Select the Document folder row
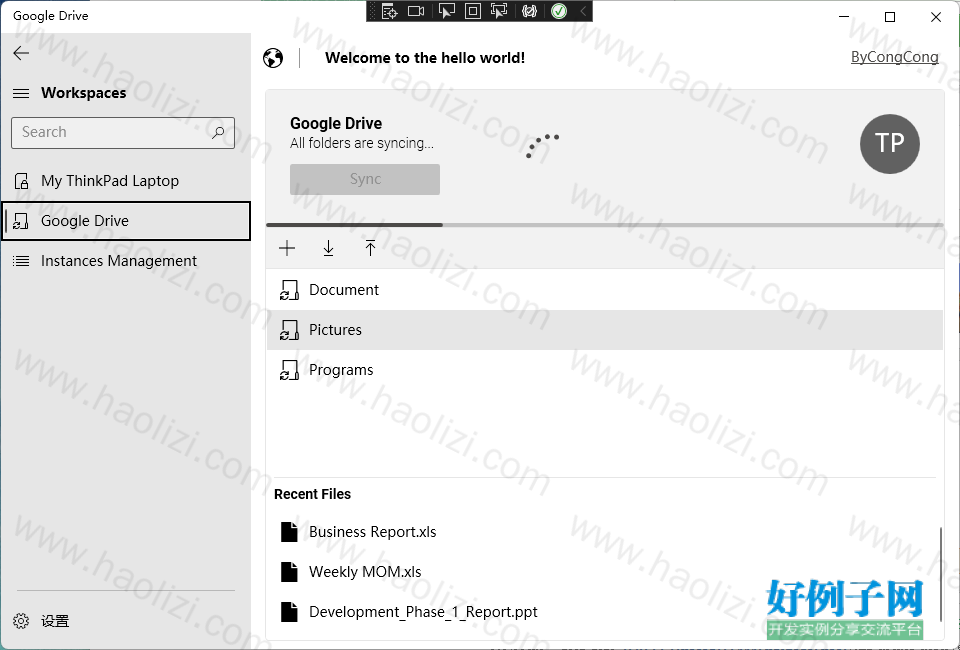This screenshot has width=960, height=650. pos(605,290)
